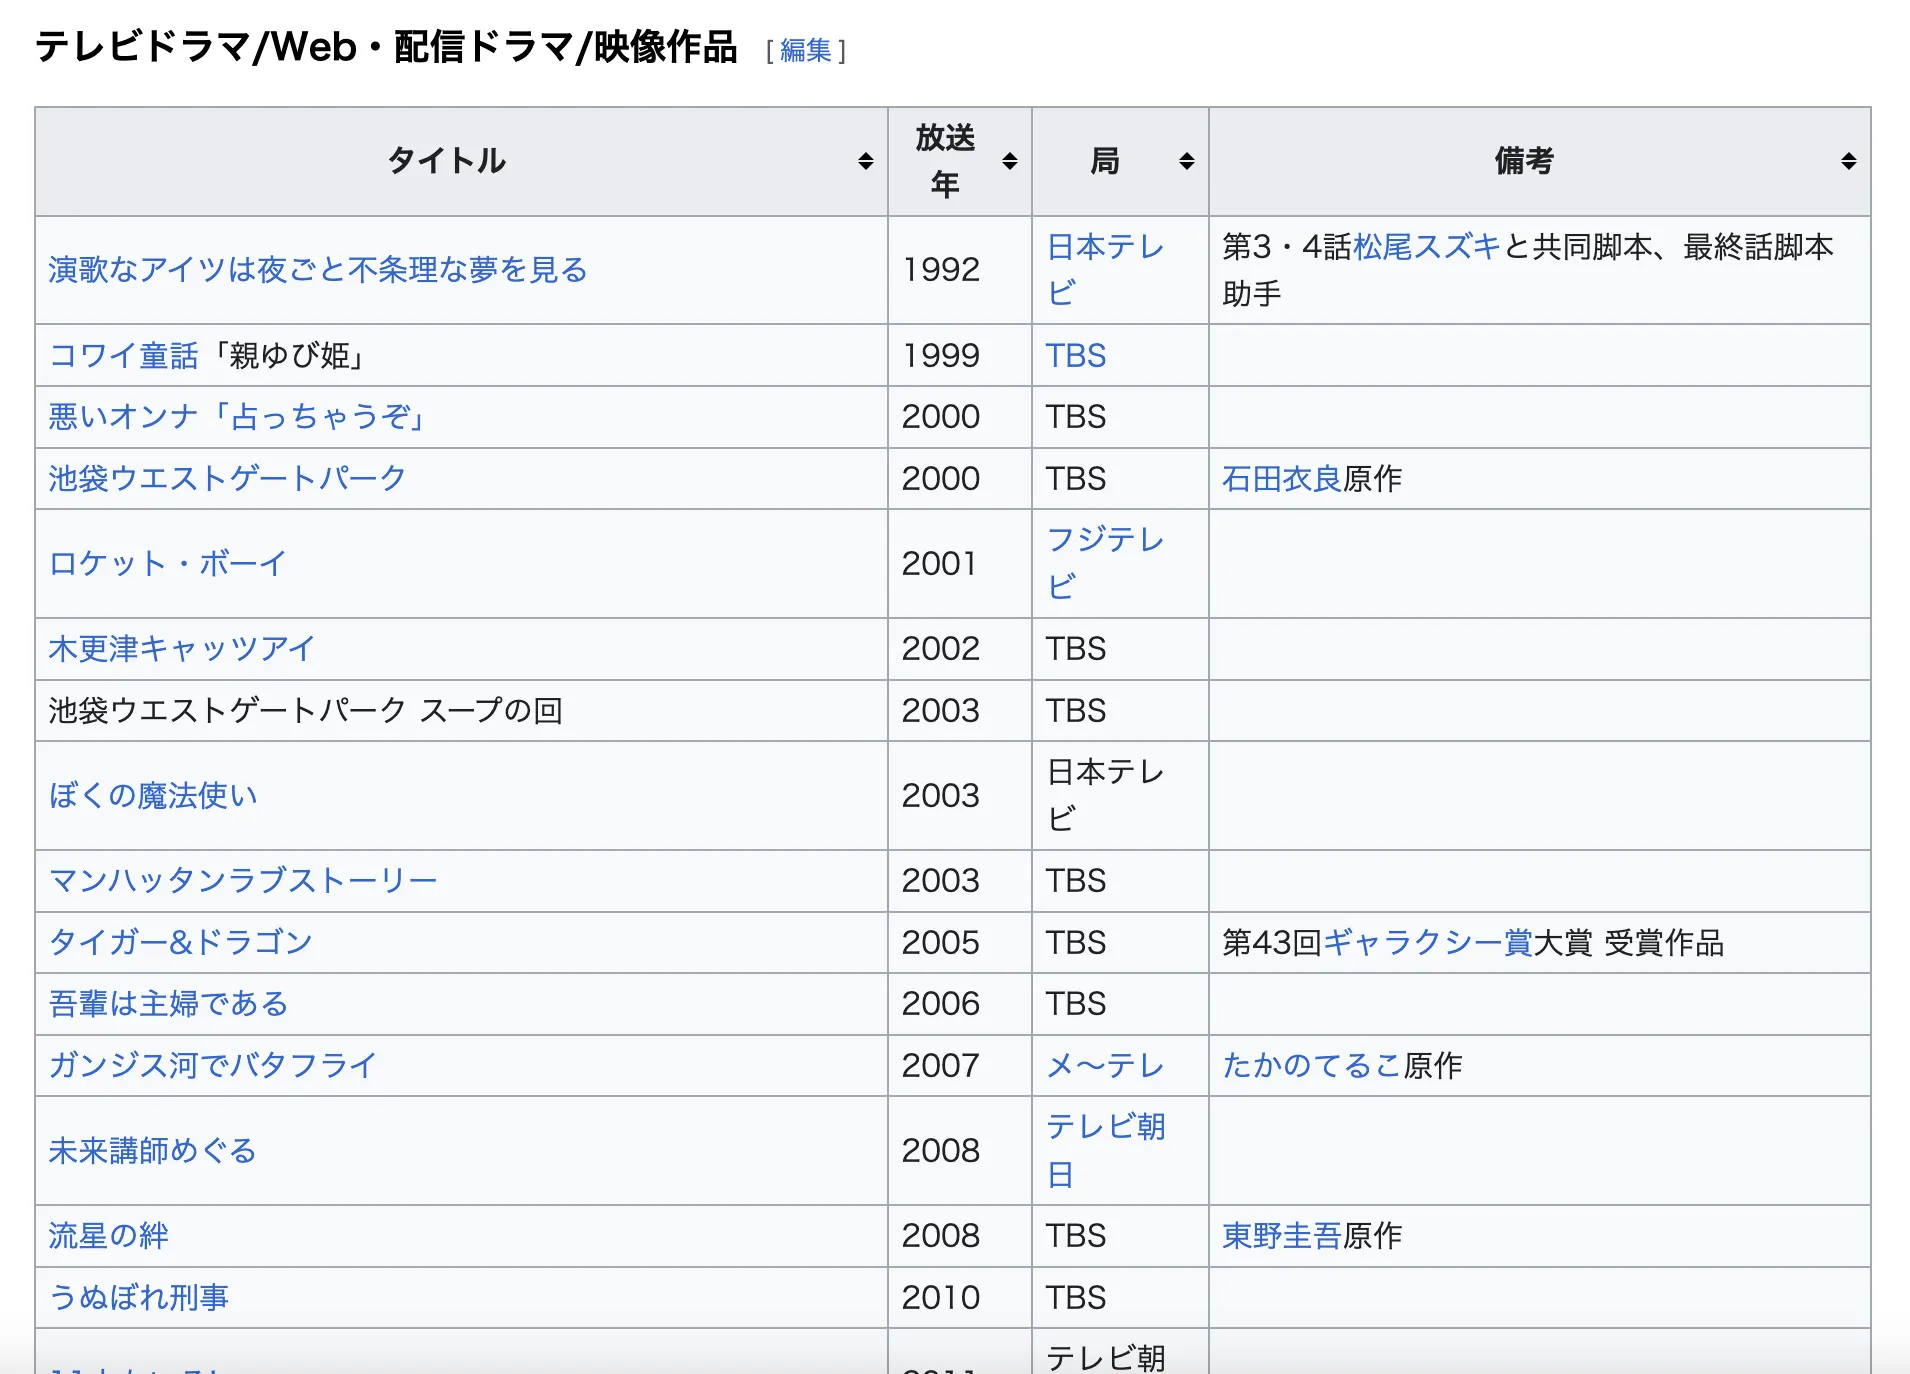The image size is (1910, 1374).
Task: Click the 編集 section edit link
Action: point(805,50)
